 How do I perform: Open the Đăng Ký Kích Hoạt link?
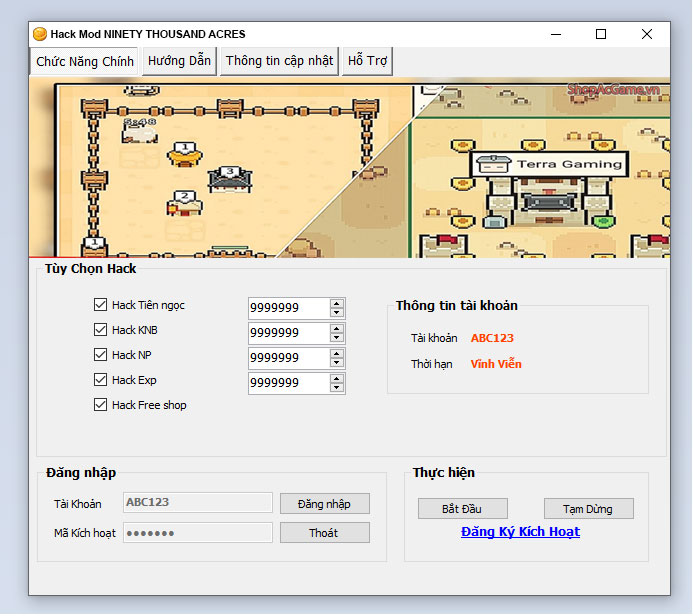(x=520, y=532)
